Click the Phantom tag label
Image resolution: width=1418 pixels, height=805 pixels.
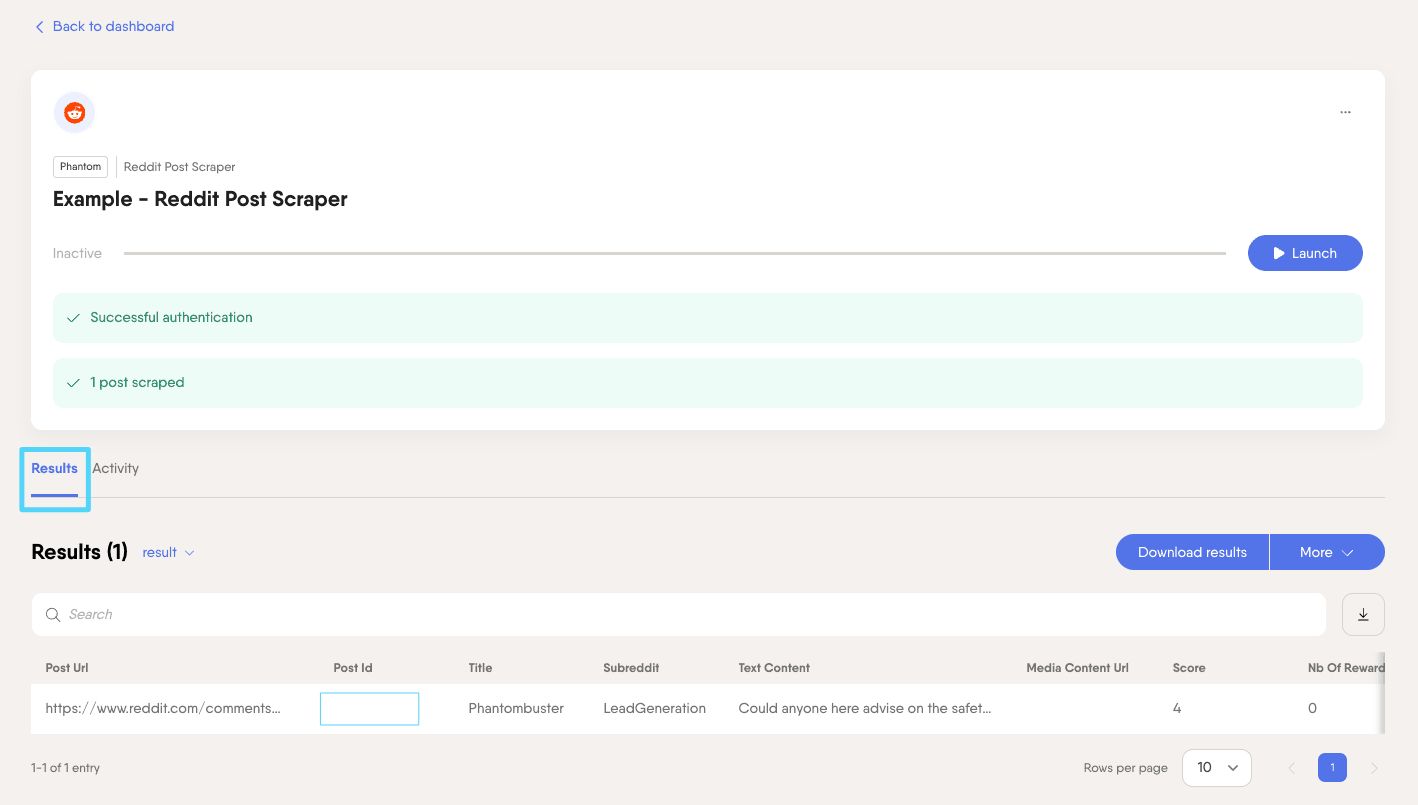80,167
